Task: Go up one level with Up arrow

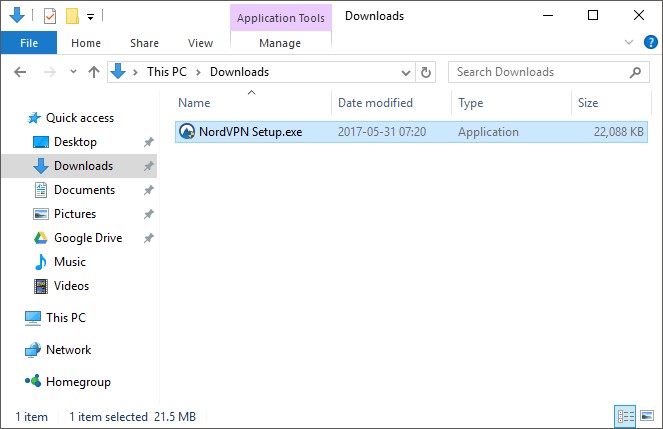Action: [95, 72]
